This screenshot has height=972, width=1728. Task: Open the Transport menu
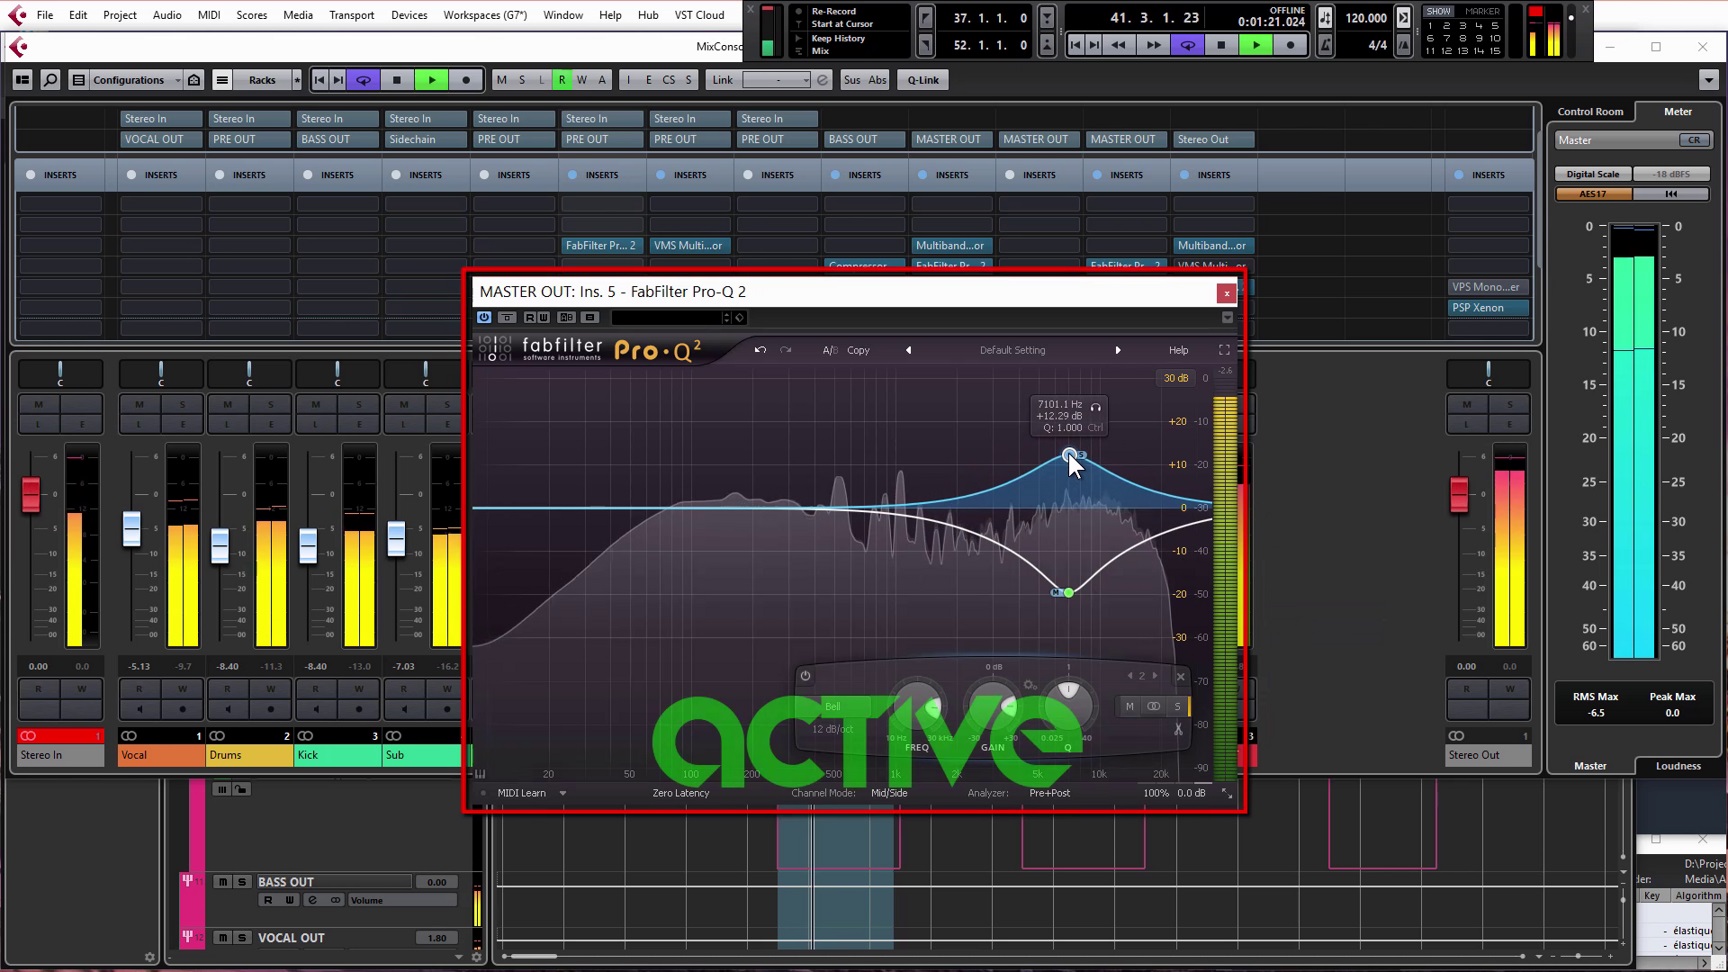click(x=351, y=15)
